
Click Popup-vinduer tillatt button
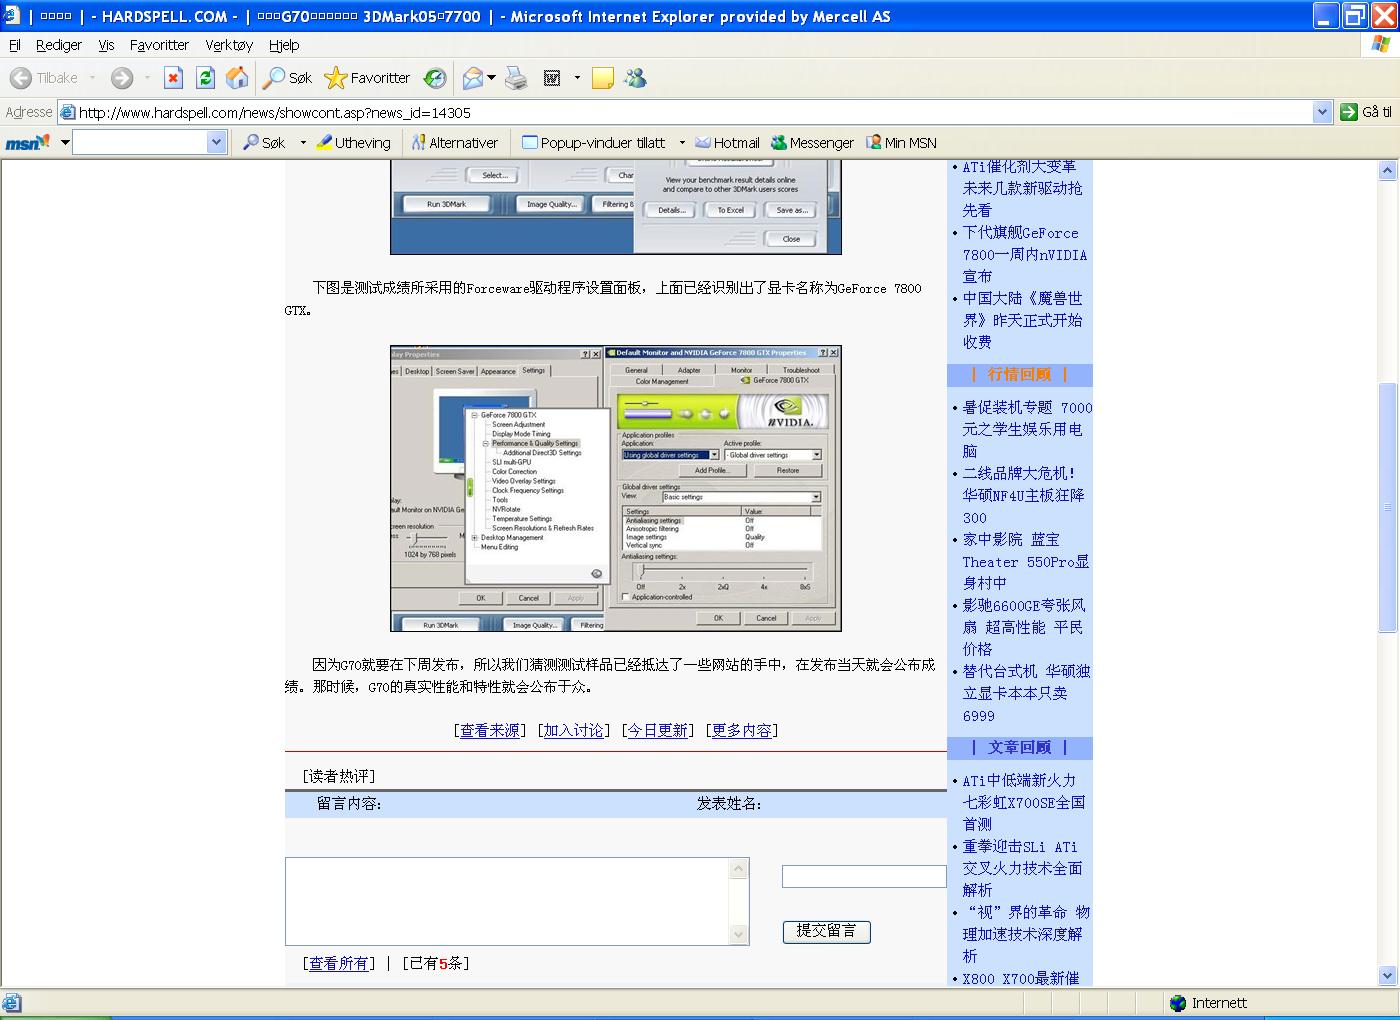click(x=594, y=143)
